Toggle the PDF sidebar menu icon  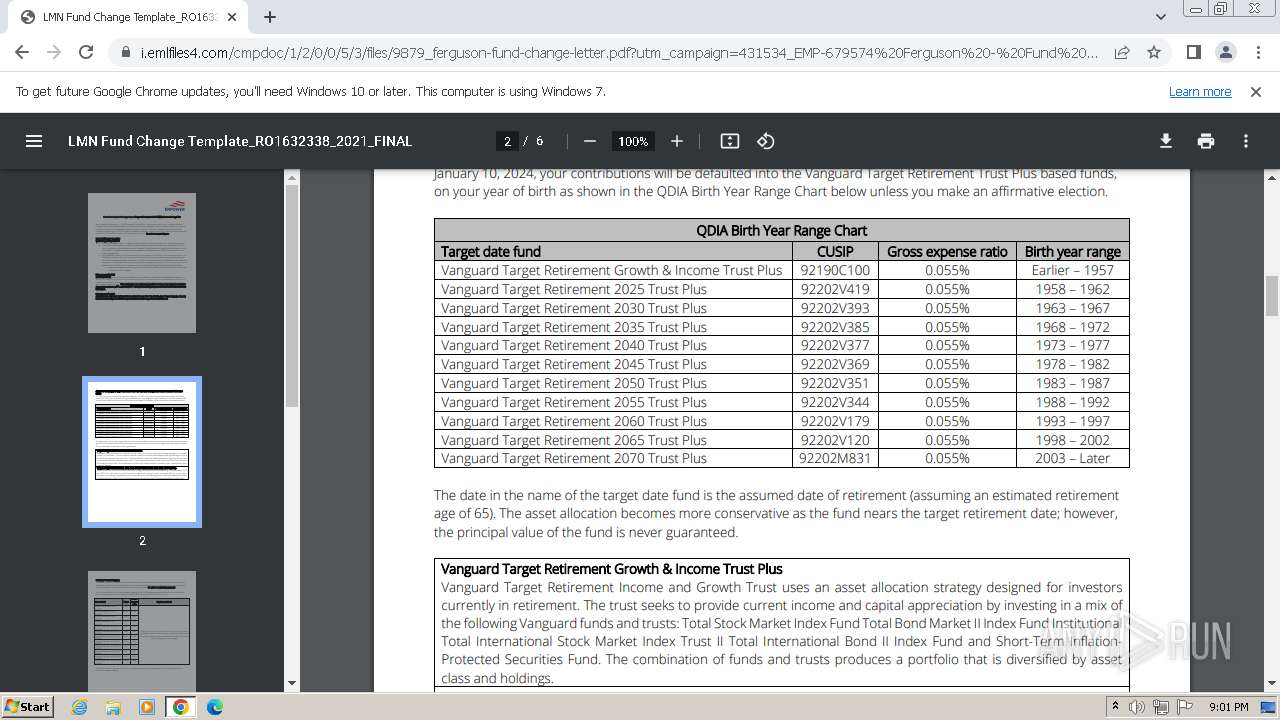coord(34,141)
